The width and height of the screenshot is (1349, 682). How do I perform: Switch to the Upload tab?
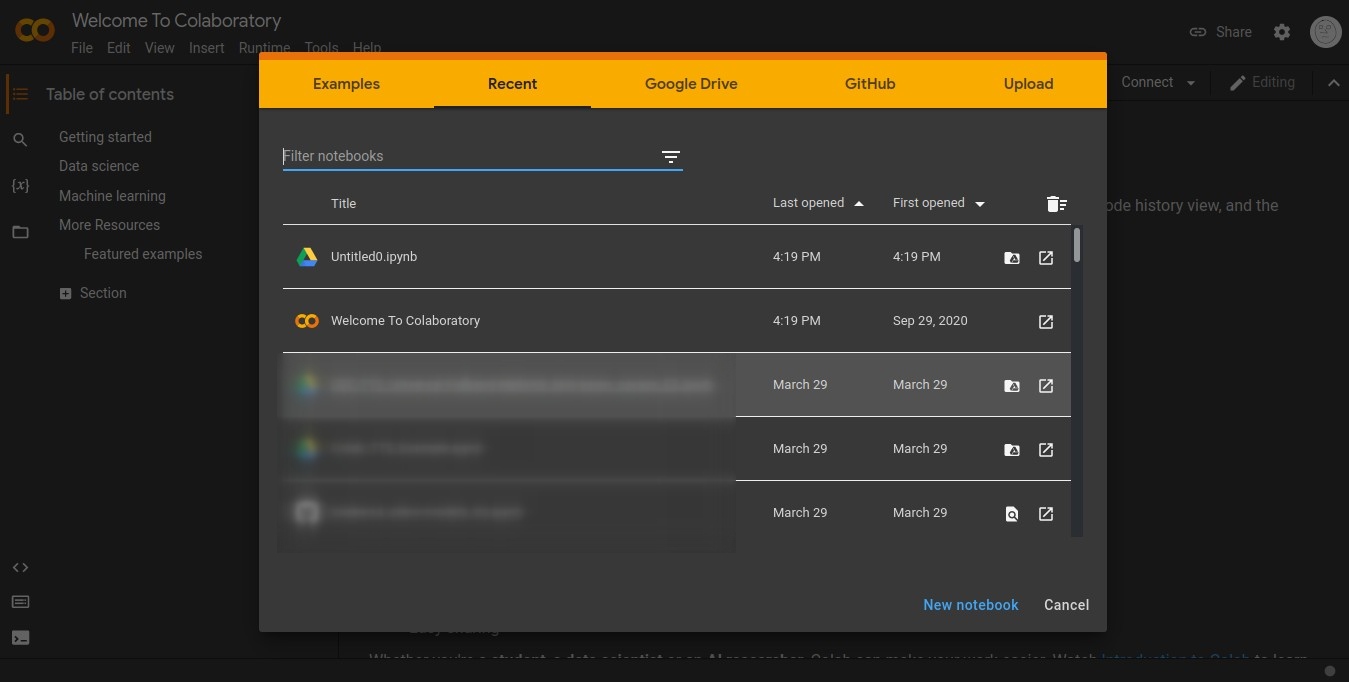(x=1028, y=84)
